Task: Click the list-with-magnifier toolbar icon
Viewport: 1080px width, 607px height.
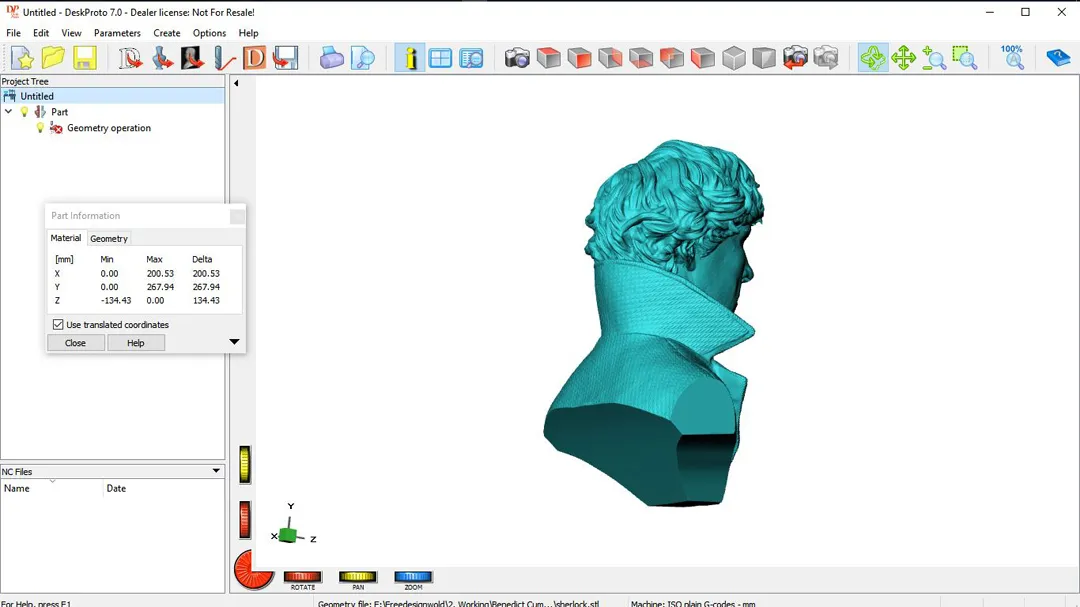Action: [471, 59]
